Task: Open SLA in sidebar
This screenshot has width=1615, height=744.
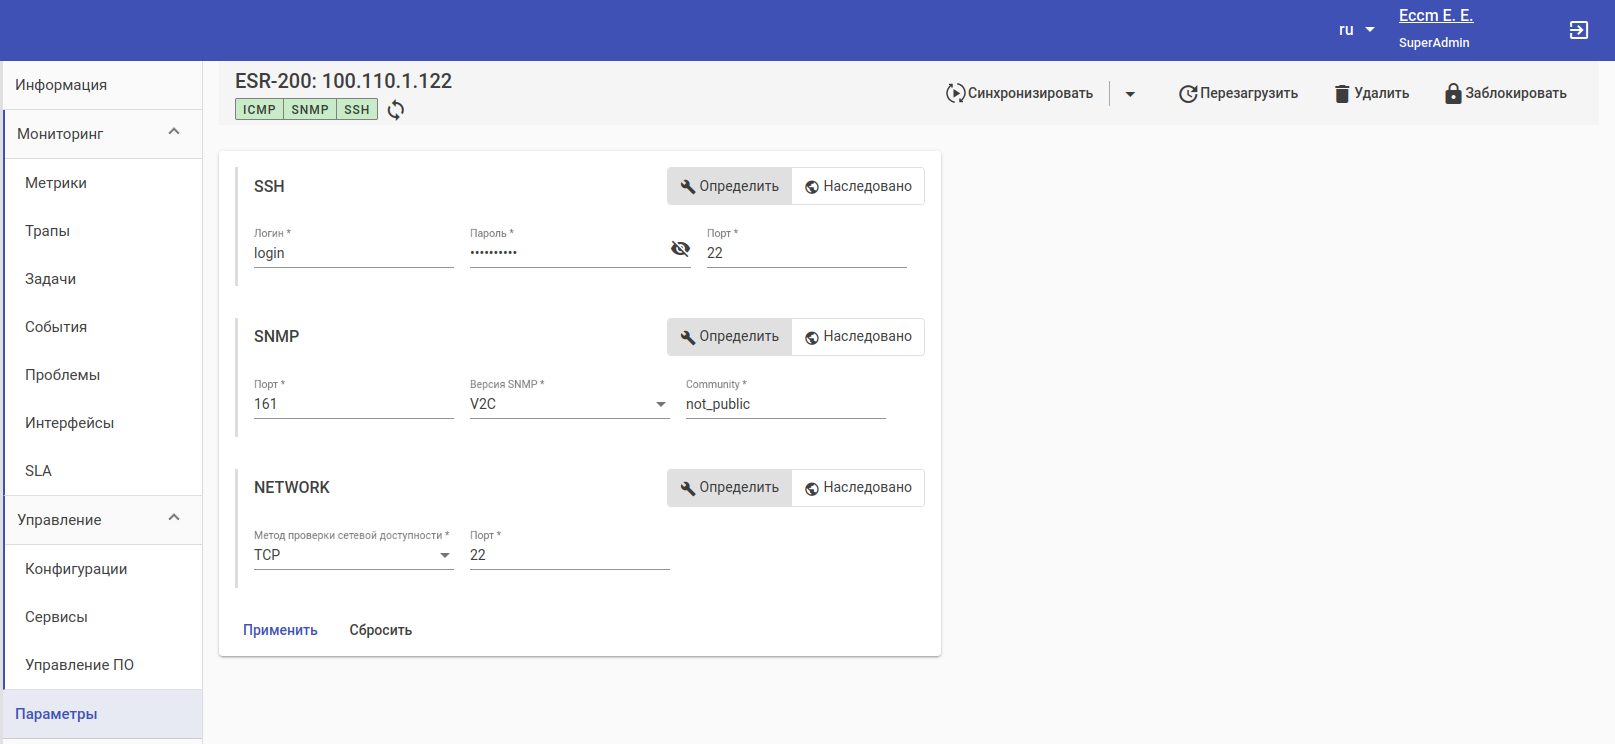Action: (x=103, y=471)
